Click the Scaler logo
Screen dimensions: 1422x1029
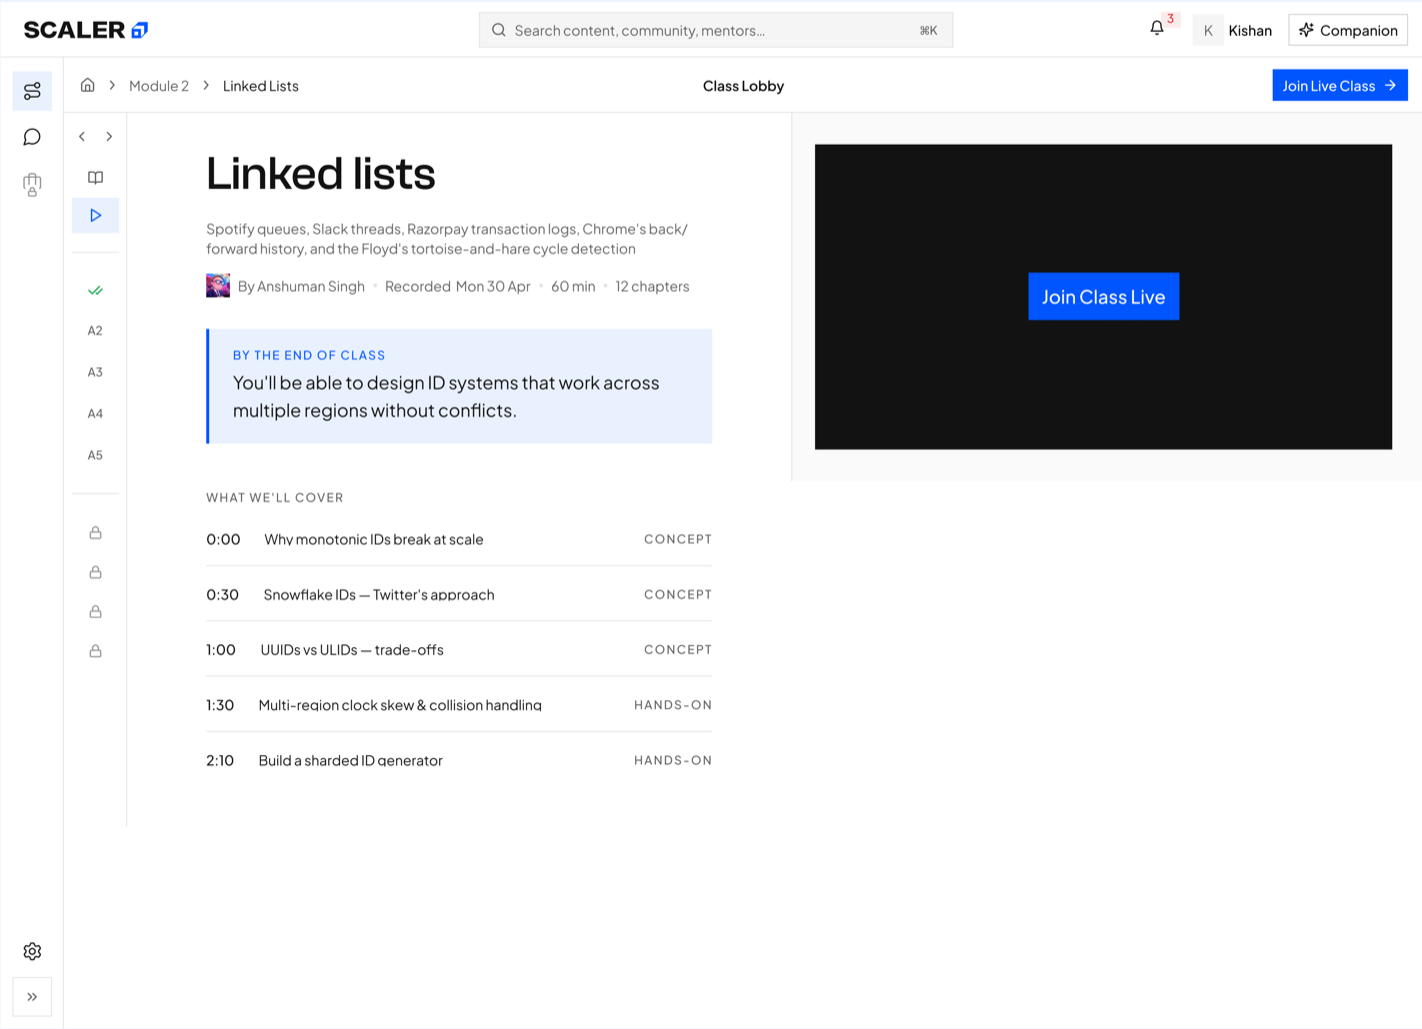tap(86, 30)
